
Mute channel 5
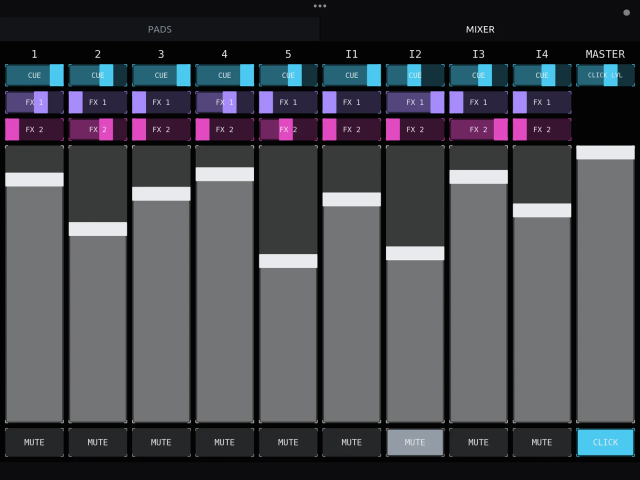coord(288,442)
